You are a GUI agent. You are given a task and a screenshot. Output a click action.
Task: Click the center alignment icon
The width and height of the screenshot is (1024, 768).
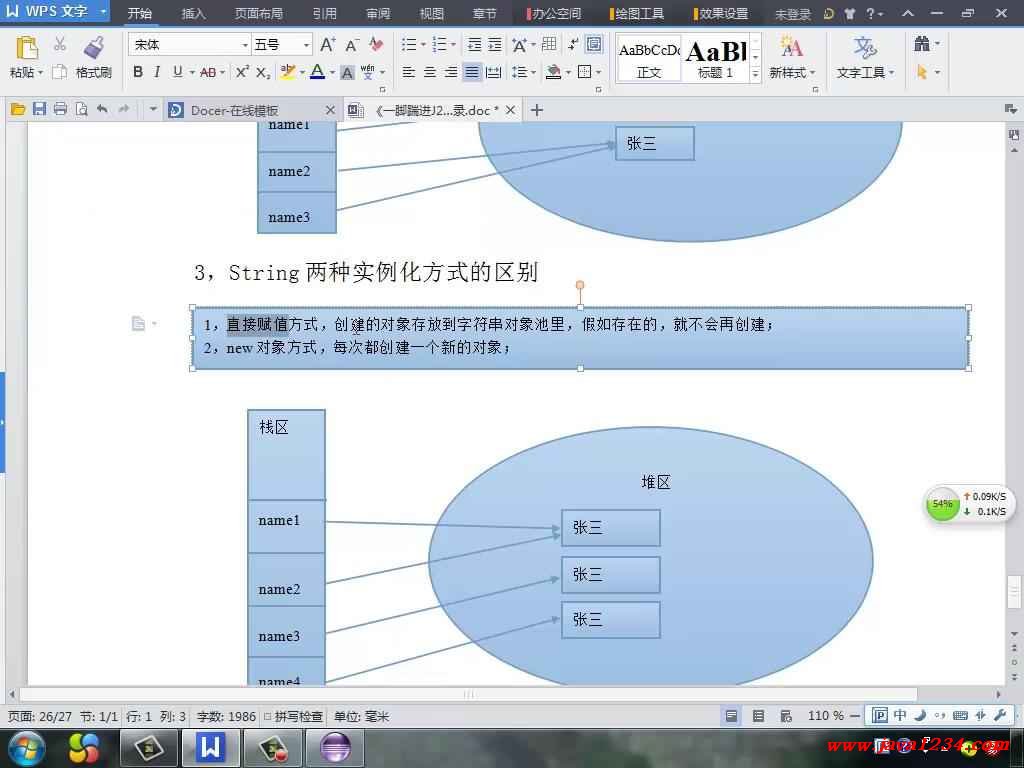(430, 72)
